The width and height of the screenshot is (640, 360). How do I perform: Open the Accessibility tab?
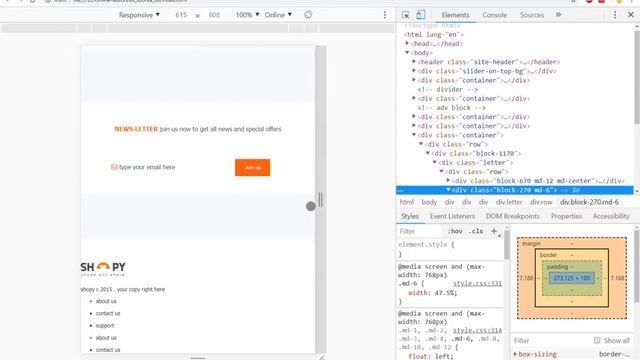click(611, 216)
